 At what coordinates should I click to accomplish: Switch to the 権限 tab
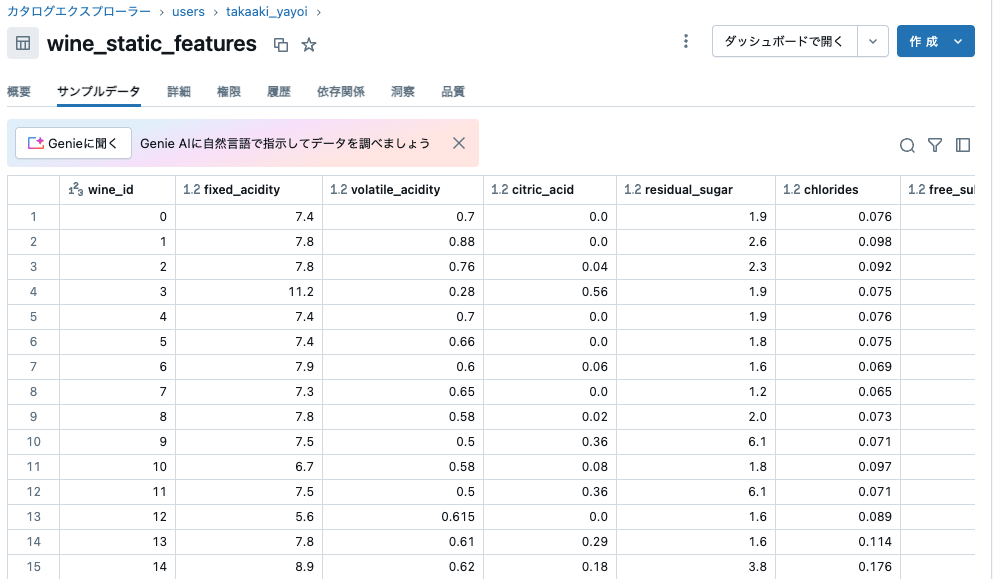pyautogui.click(x=228, y=90)
